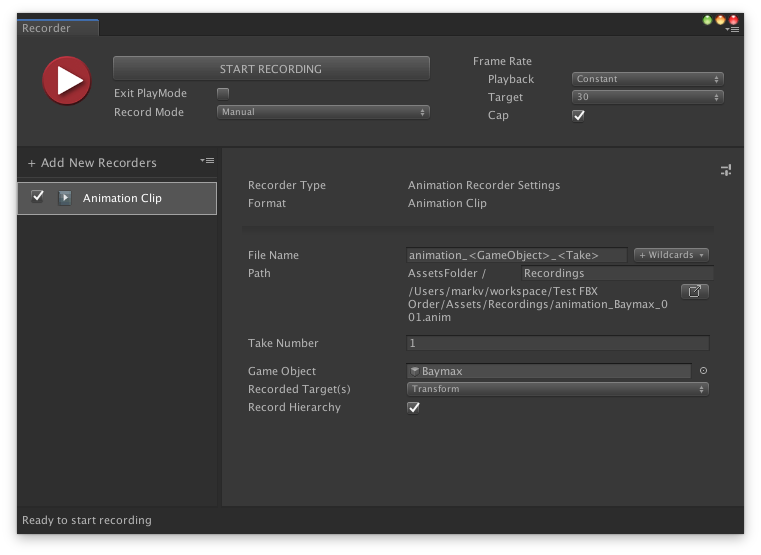The height and width of the screenshot is (555, 761).
Task: Open the Recorder window options menu icon
Action: point(733,30)
